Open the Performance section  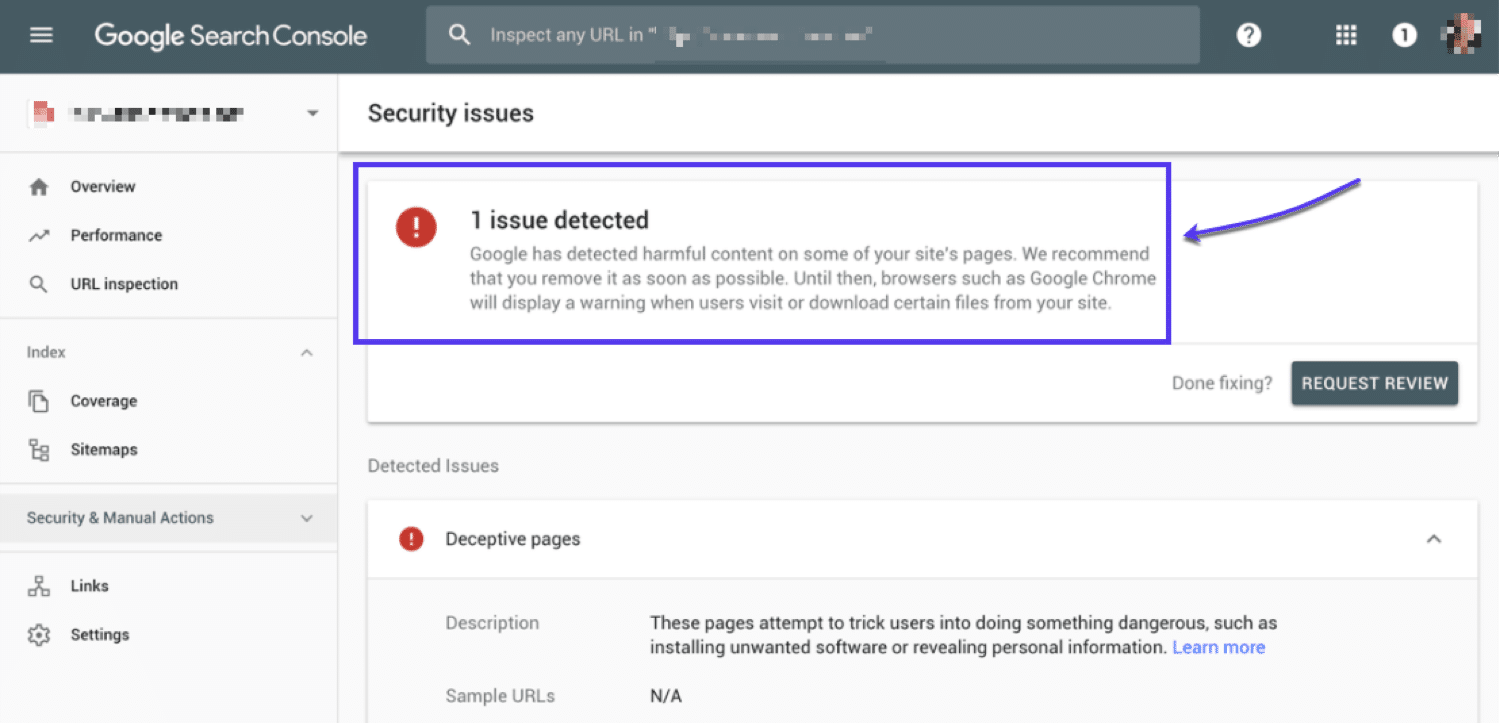click(x=115, y=235)
